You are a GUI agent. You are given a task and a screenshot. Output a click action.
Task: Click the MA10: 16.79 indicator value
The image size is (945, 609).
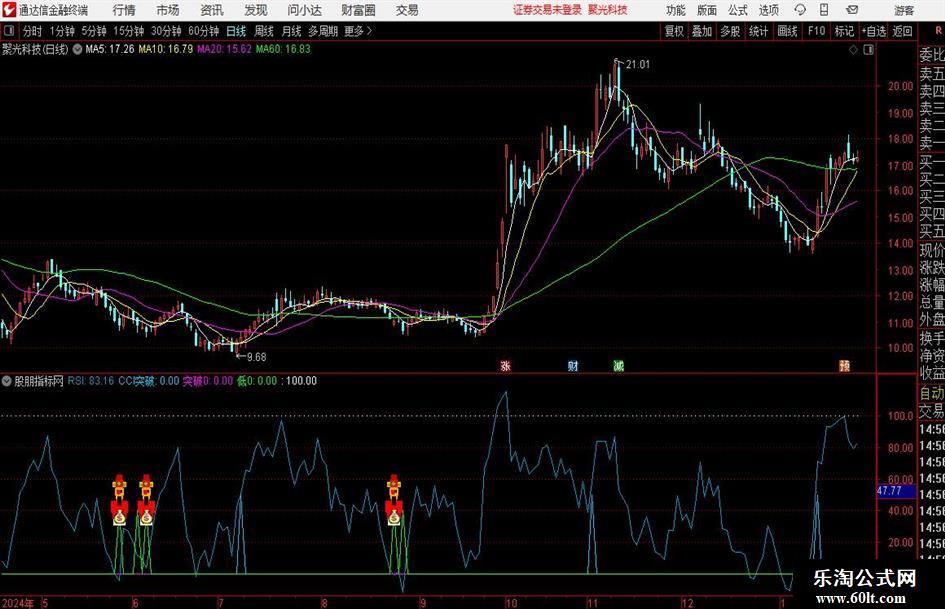[x=166, y=49]
